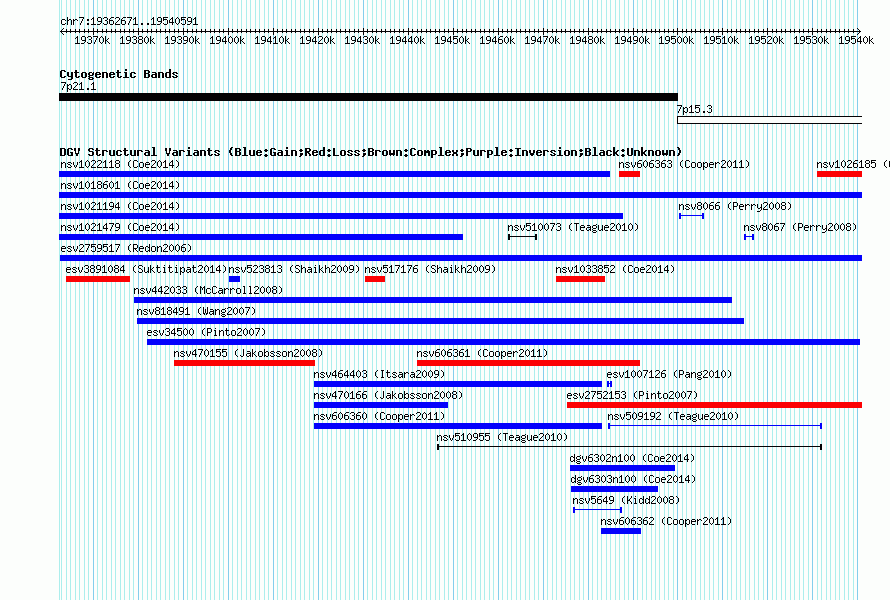Viewport: 890px width, 600px height.
Task: Select the blue esv34500 gain bar
Action: coord(503,342)
